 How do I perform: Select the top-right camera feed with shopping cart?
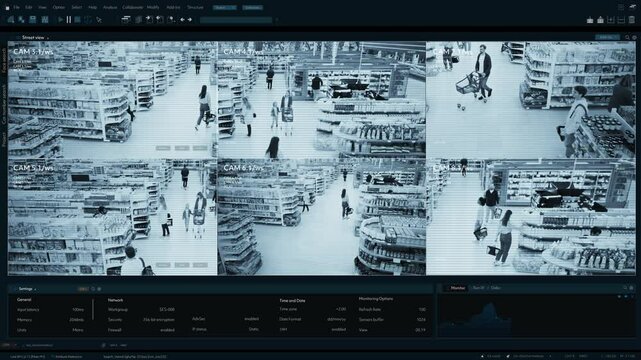coord(531,100)
